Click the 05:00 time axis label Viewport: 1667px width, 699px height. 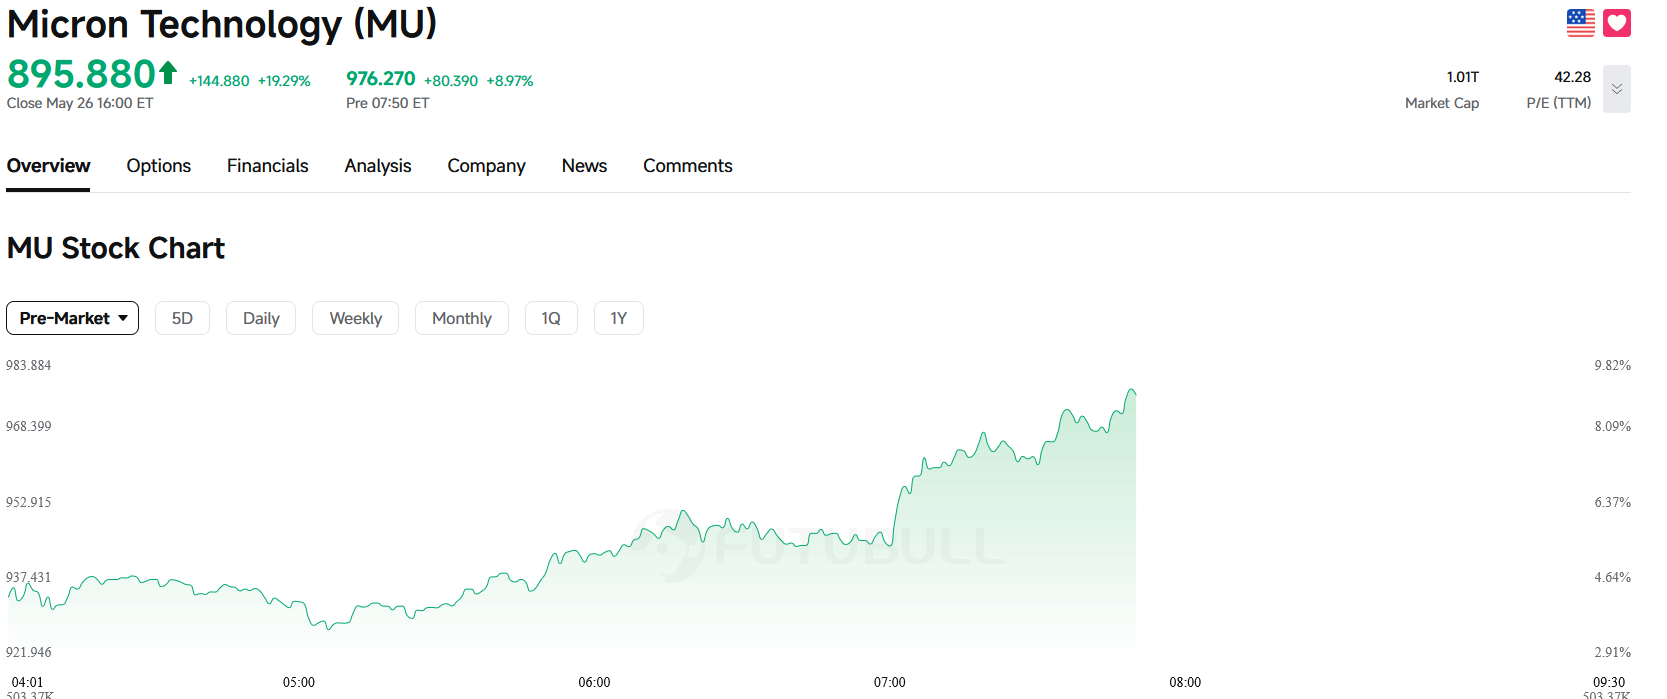pyautogui.click(x=299, y=683)
